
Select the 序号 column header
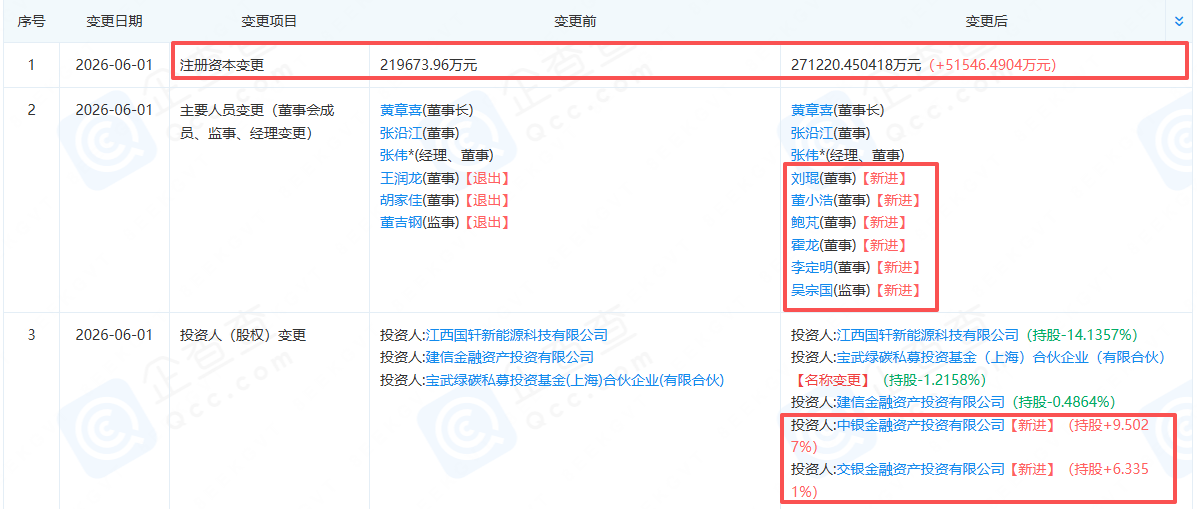[x=31, y=21]
